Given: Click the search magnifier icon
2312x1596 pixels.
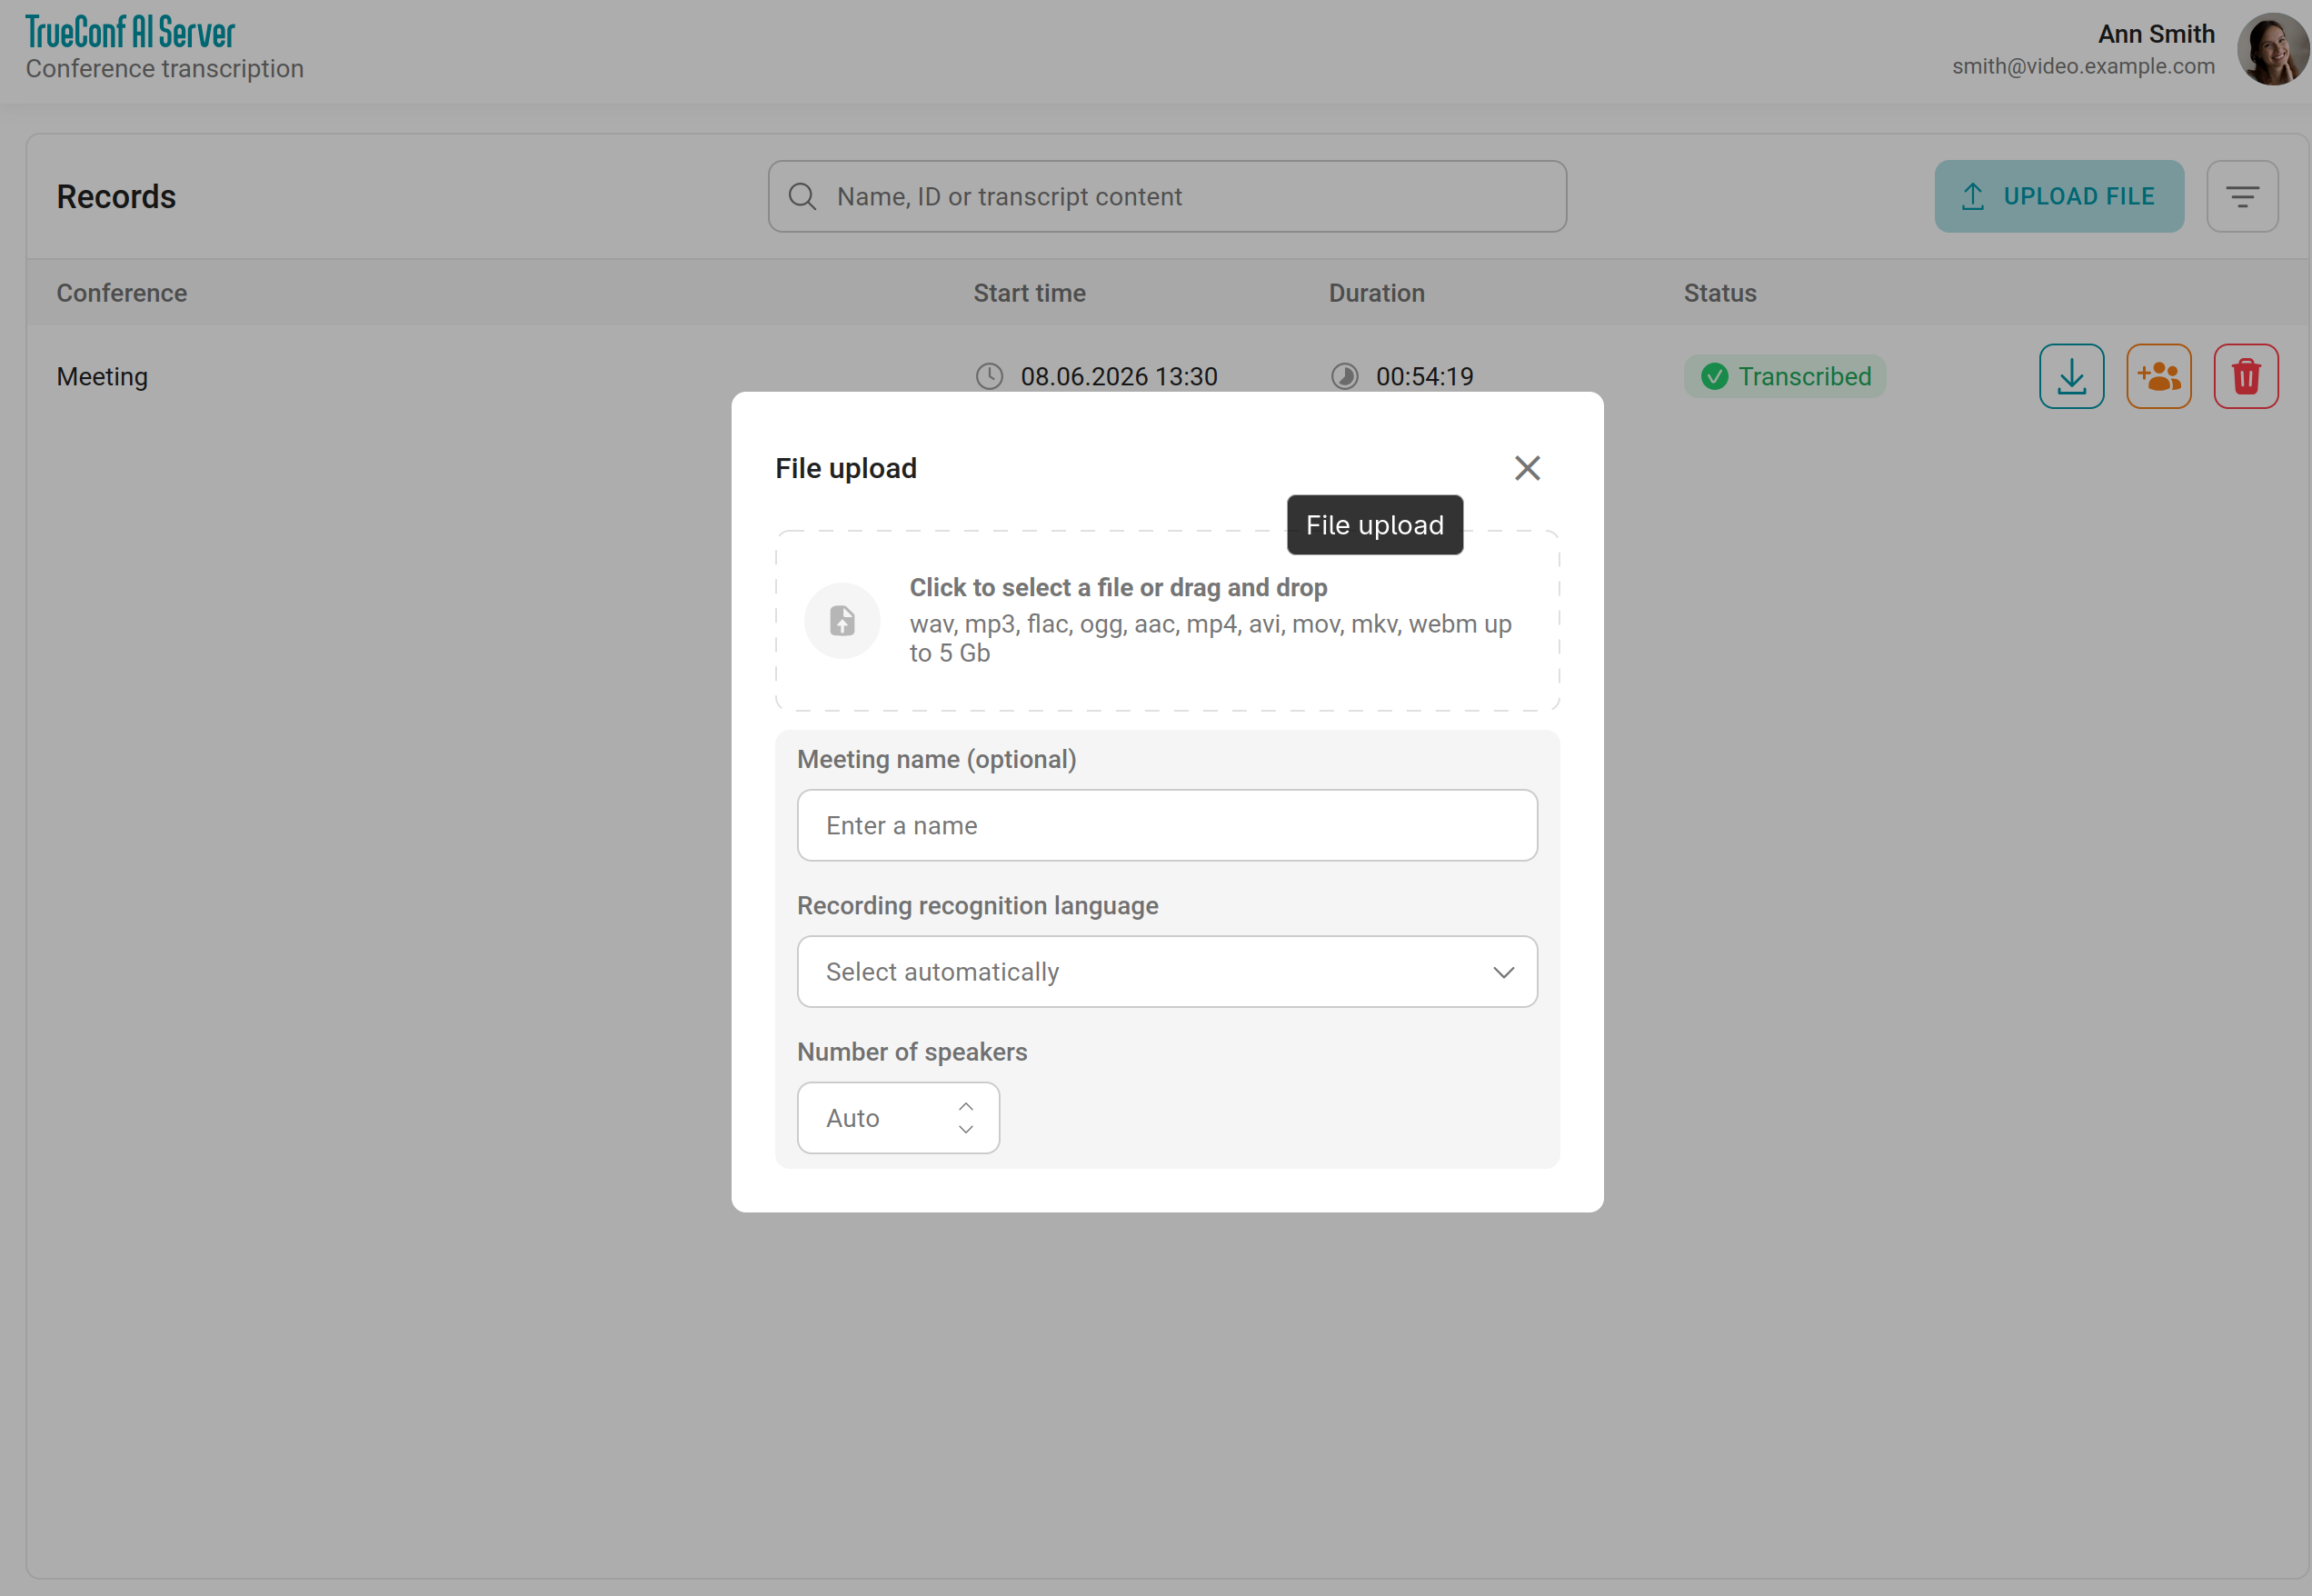Looking at the screenshot, I should 802,197.
